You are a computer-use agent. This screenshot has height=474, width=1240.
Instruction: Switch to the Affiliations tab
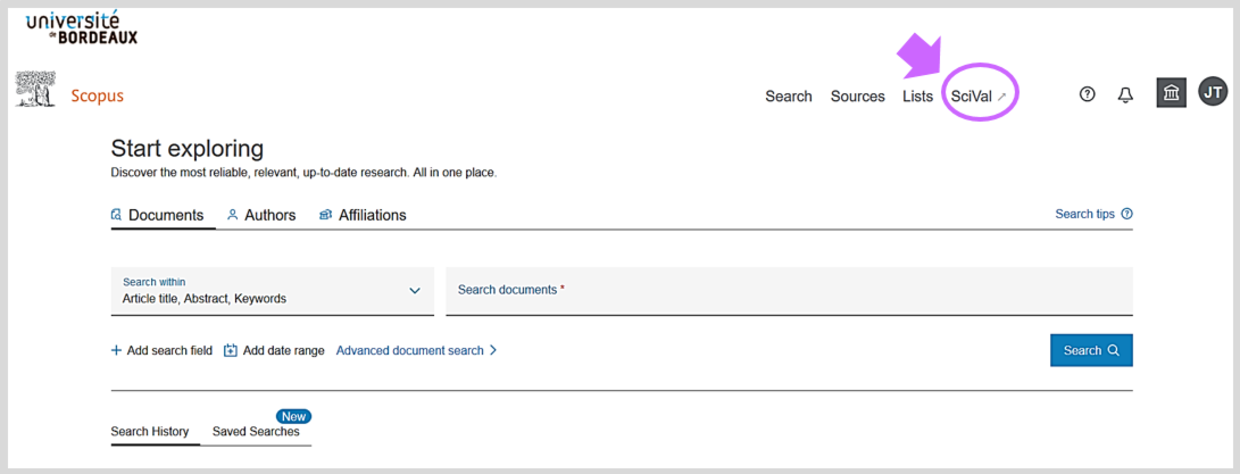tap(362, 215)
